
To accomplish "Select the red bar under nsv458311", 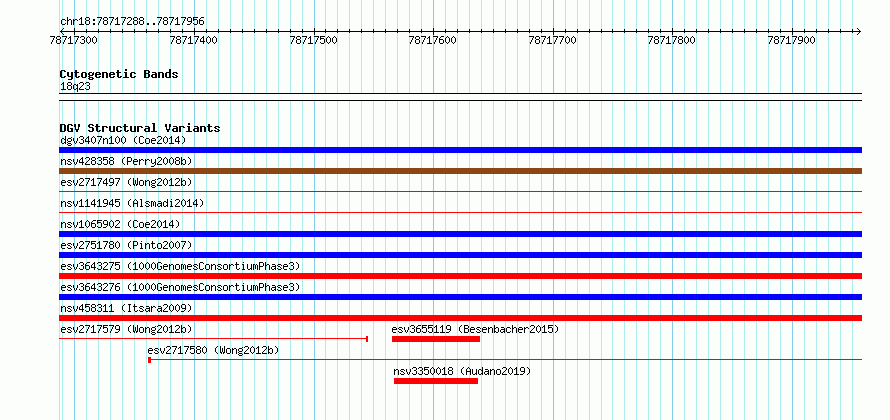I will pyautogui.click(x=460, y=318).
